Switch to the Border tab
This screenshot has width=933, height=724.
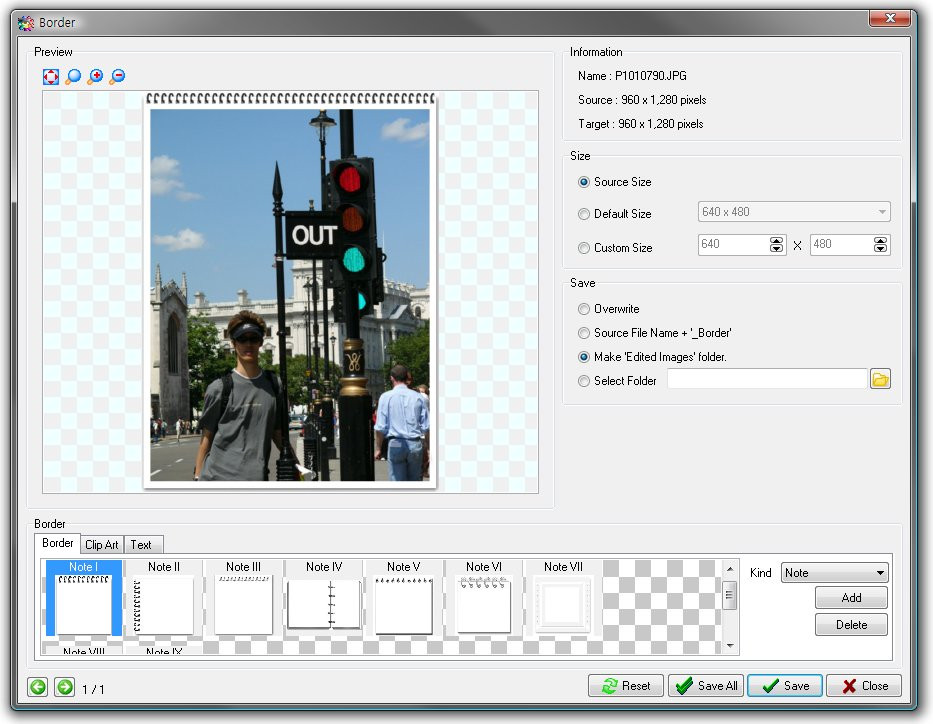coord(58,543)
